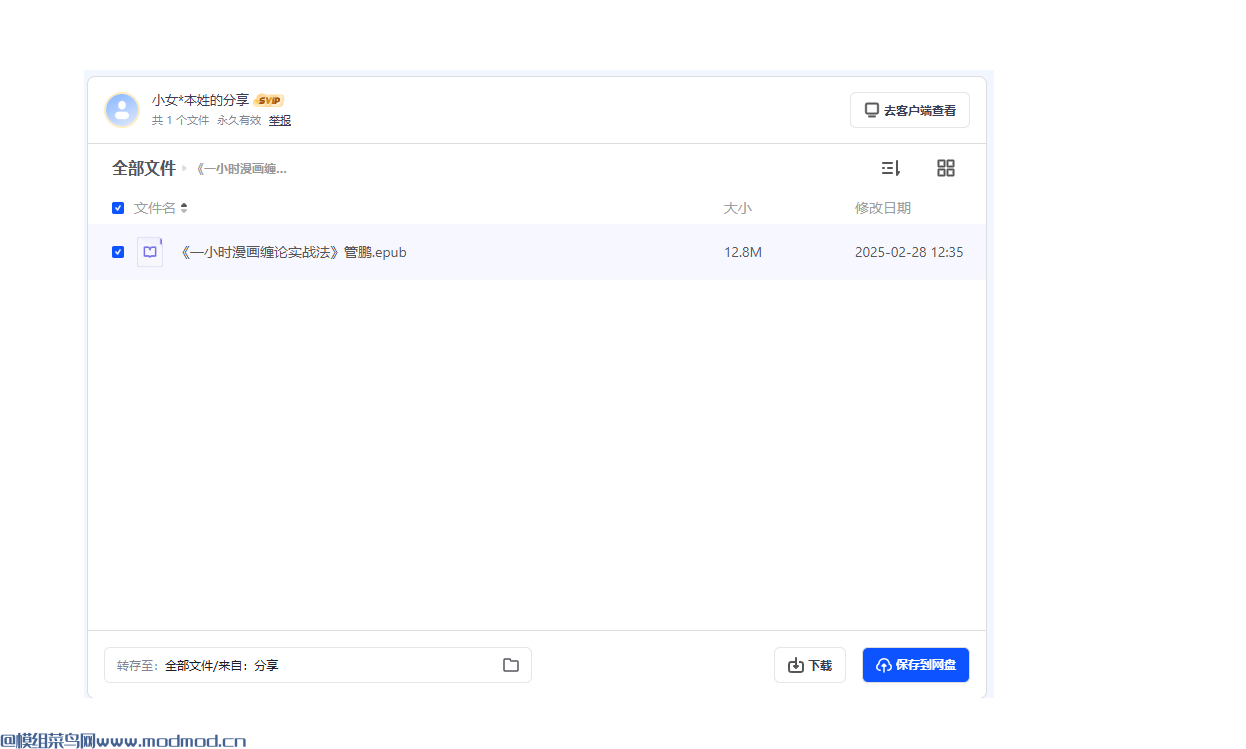Click the 修改日期 column header
This screenshot has width=1246, height=749.
[x=883, y=208]
